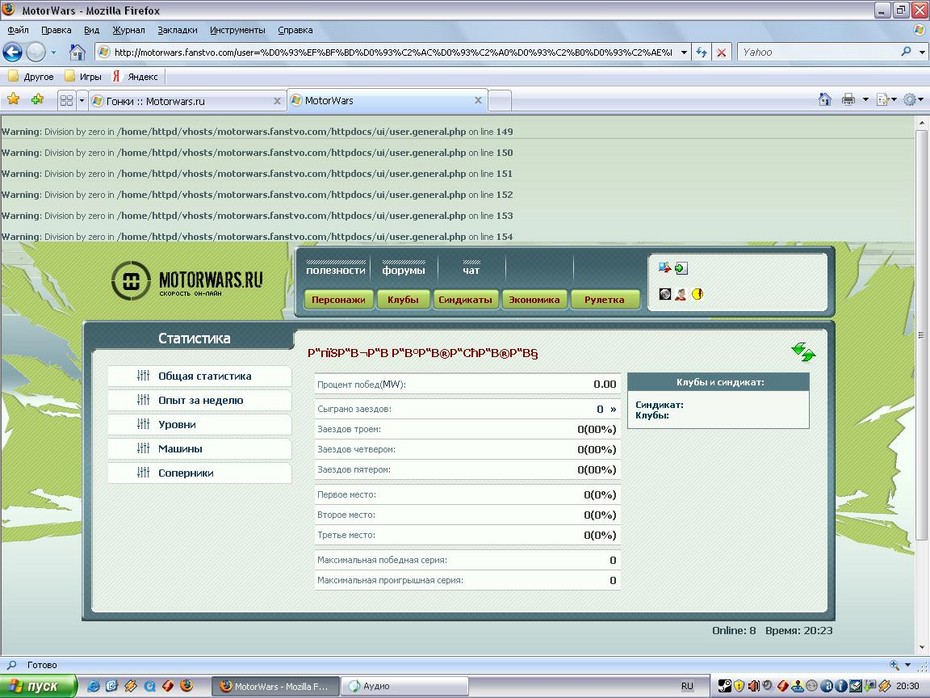Expand the printer options dropdown arrow
This screenshot has height=698, width=930.
pos(865,100)
